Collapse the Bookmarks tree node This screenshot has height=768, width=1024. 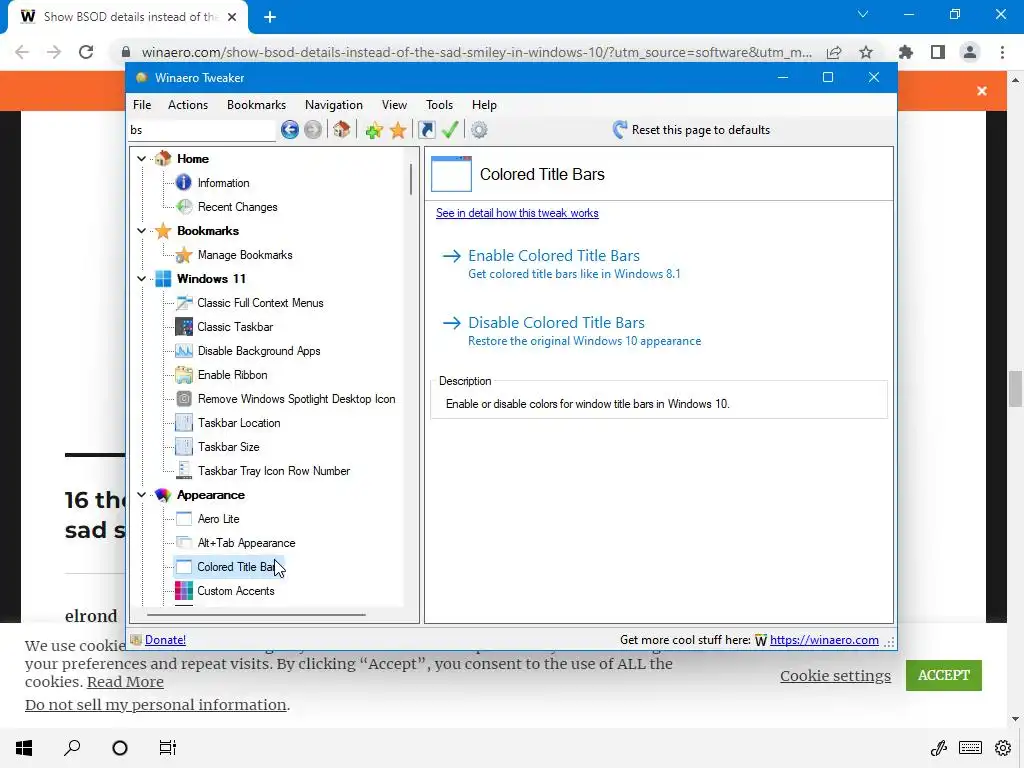pyautogui.click(x=141, y=231)
